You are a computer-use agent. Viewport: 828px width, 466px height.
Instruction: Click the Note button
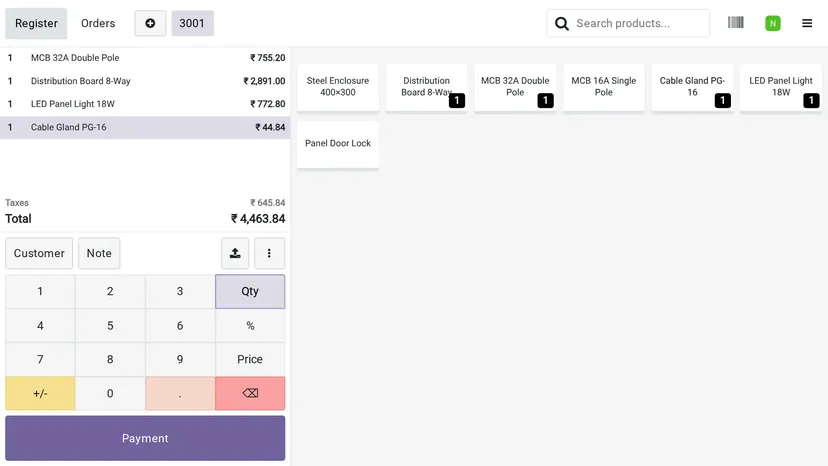(x=99, y=253)
